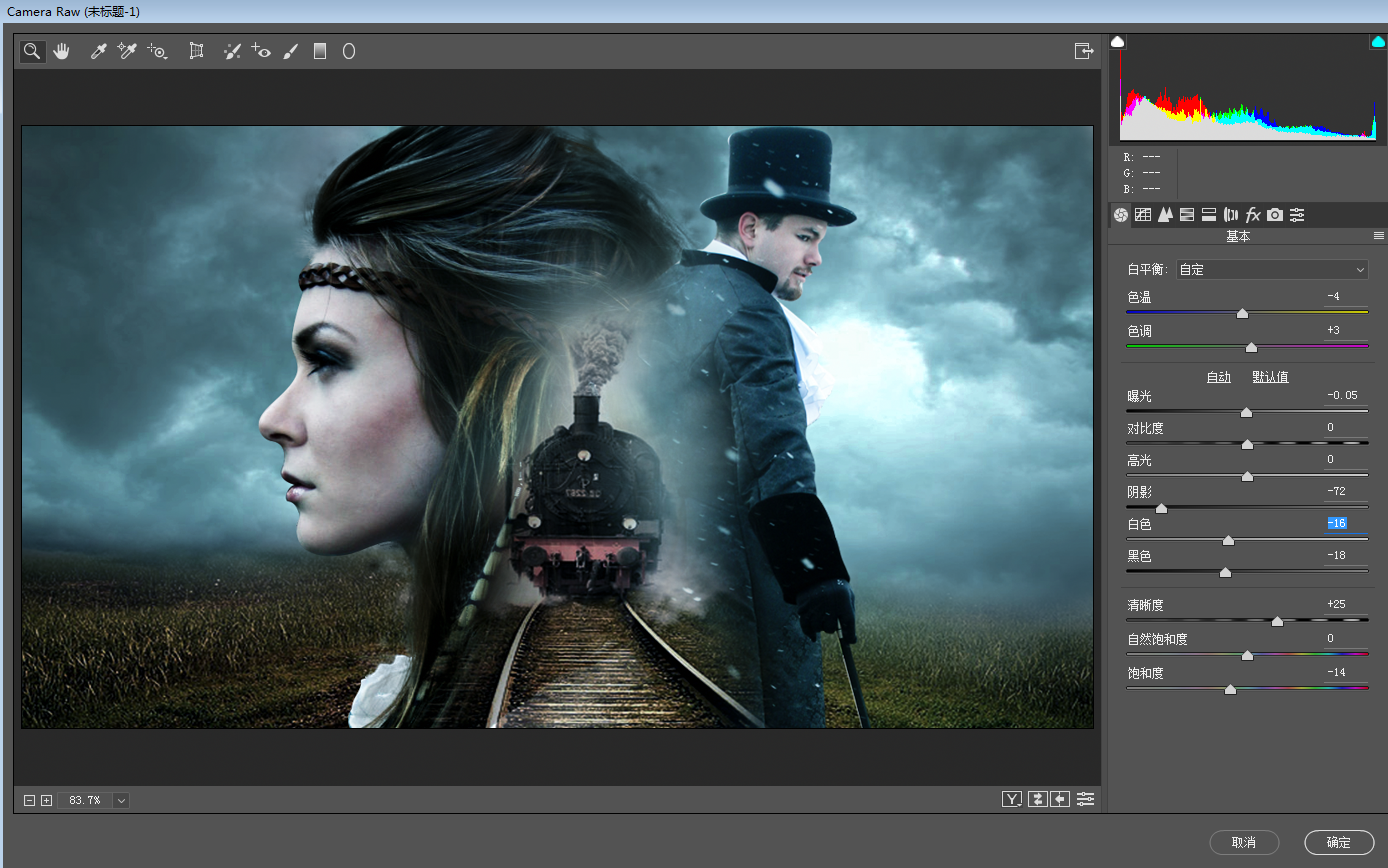1388x868 pixels.
Task: Toggle before/after view with Y button
Action: (x=1013, y=799)
